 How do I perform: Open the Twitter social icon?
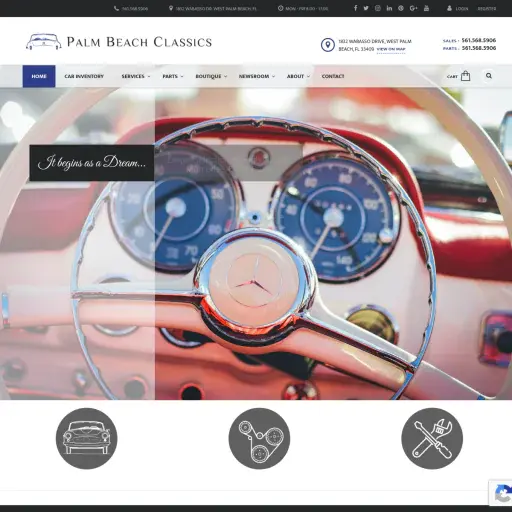pos(366,8)
